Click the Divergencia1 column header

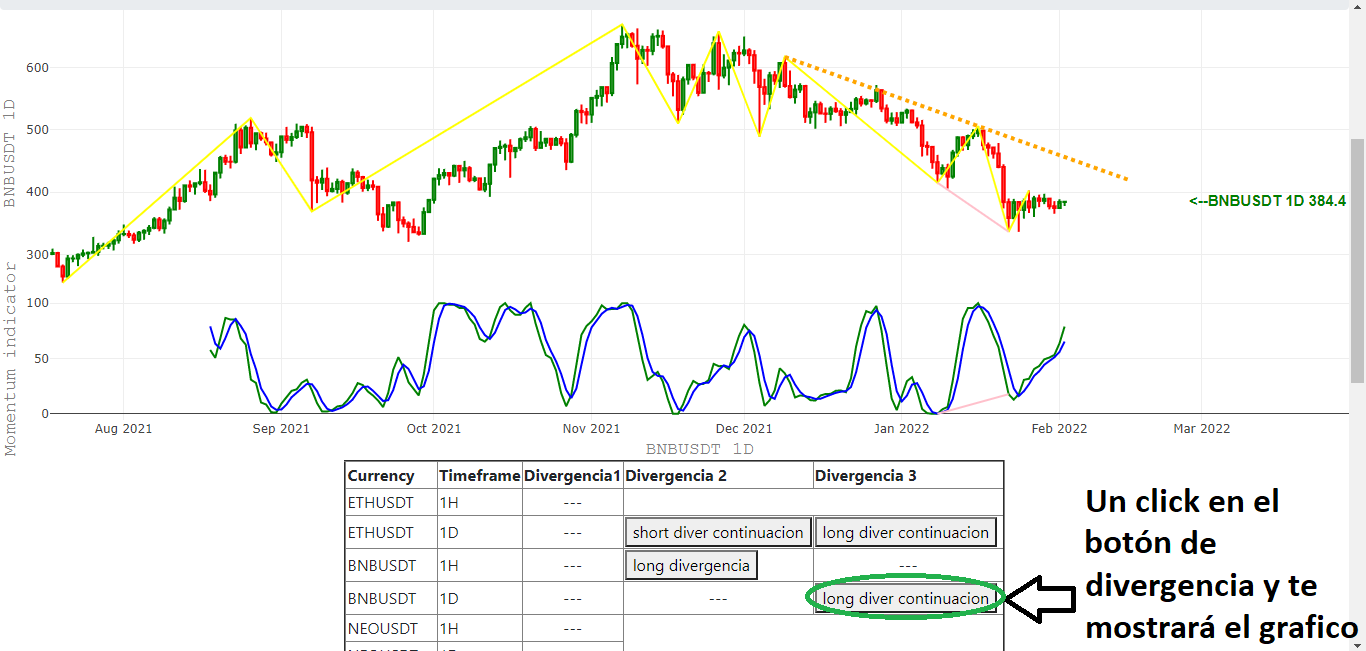coord(572,476)
